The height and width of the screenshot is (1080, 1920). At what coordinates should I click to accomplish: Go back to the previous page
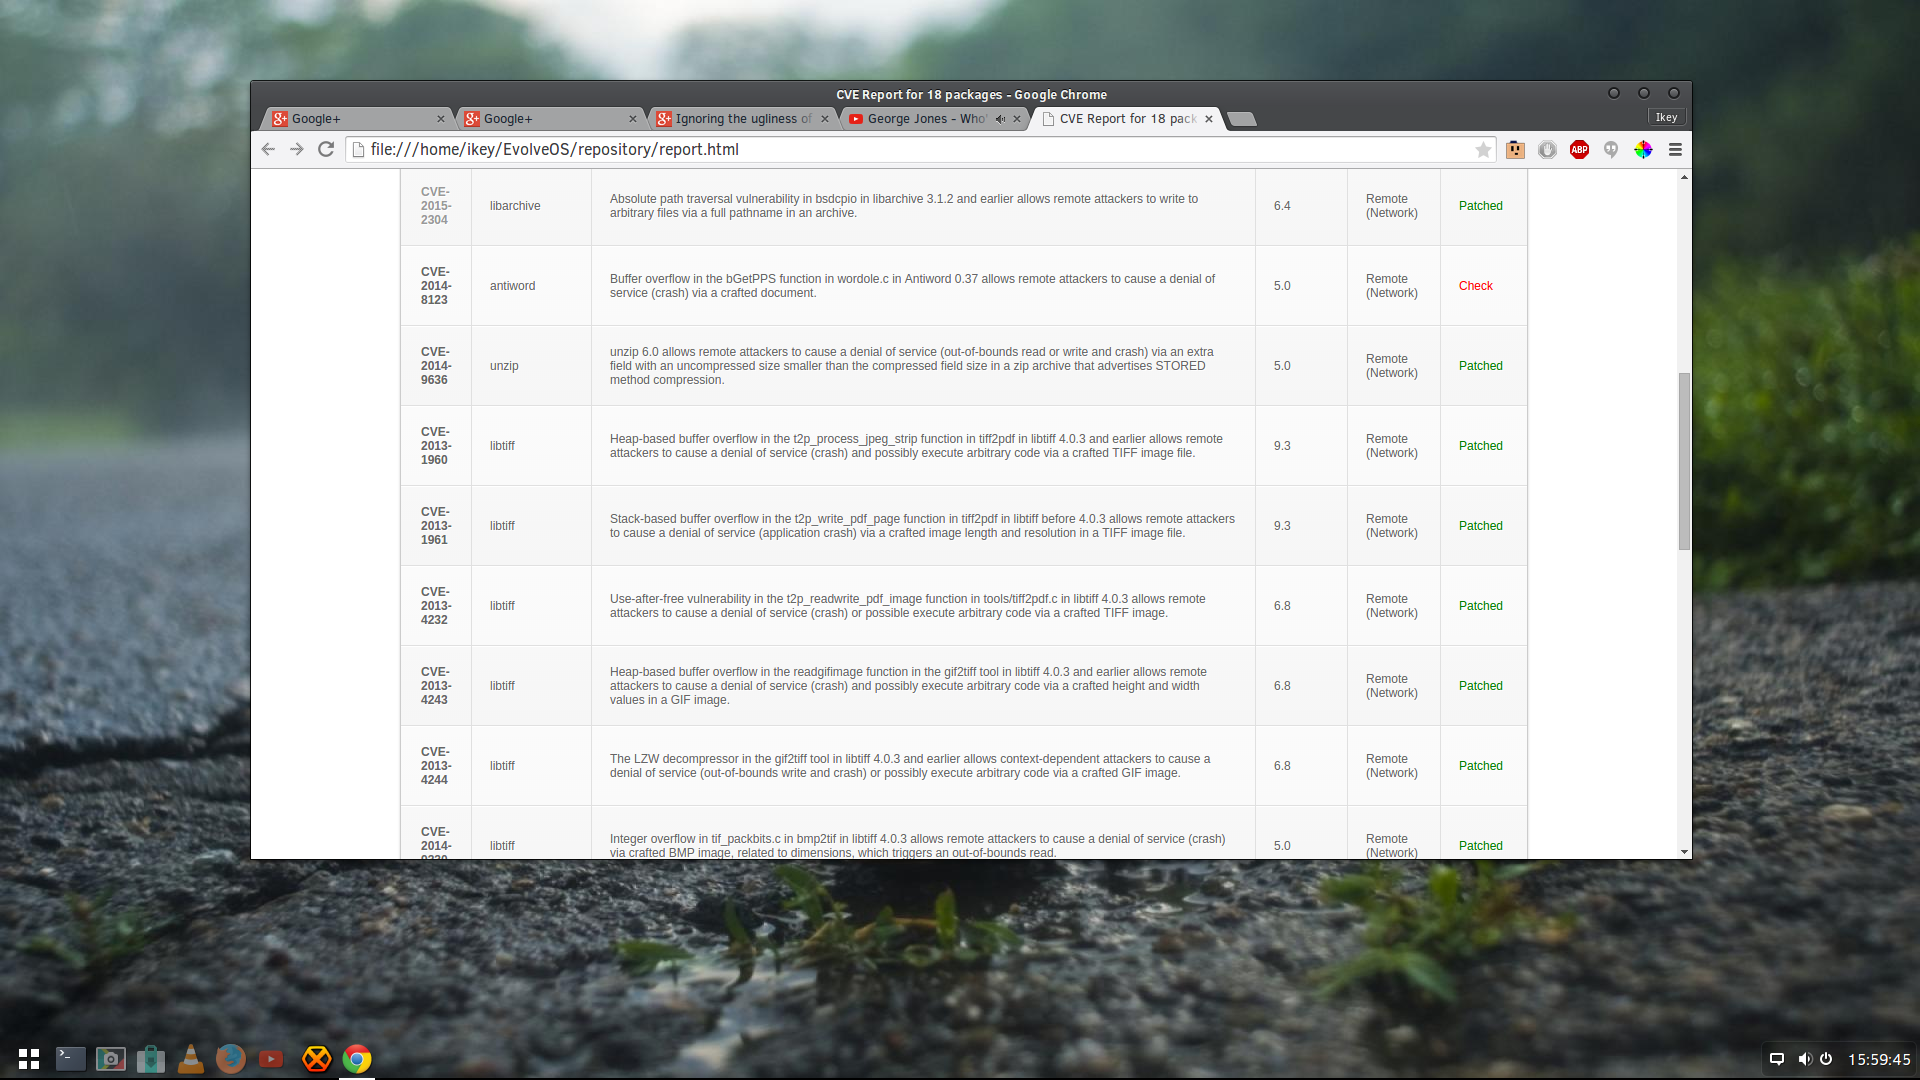(x=268, y=149)
